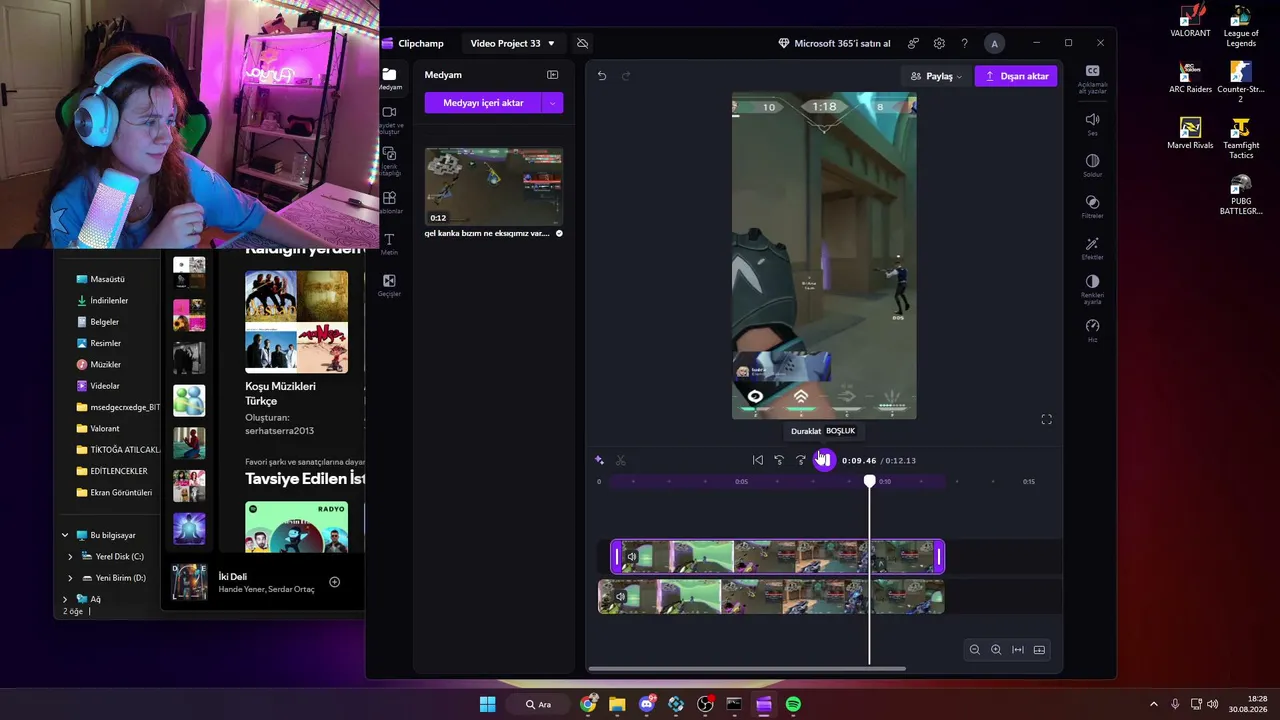Open the Marvel Rivals desktop shortcut
This screenshot has width=1280, height=720.
coord(1190,134)
